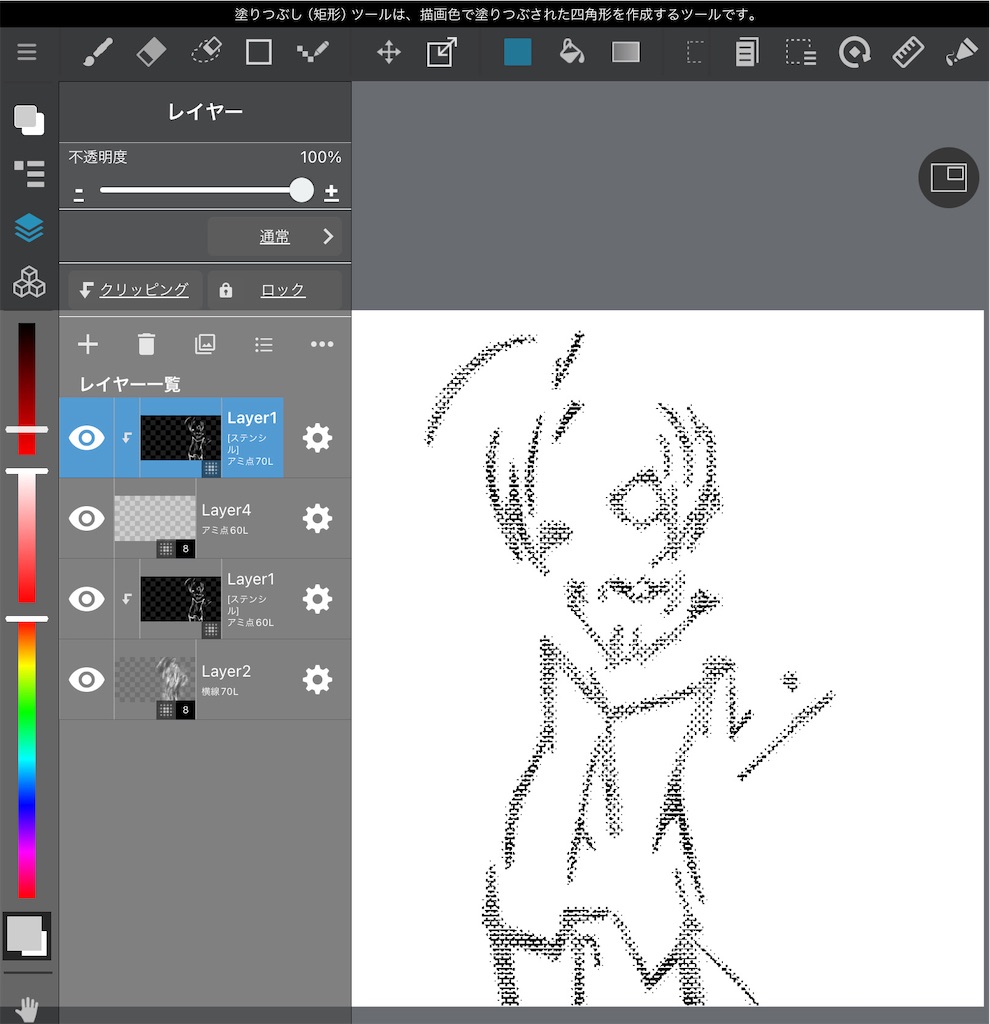This screenshot has height=1024, width=990.
Task: Click the 100% opacity value
Action: click(x=321, y=157)
